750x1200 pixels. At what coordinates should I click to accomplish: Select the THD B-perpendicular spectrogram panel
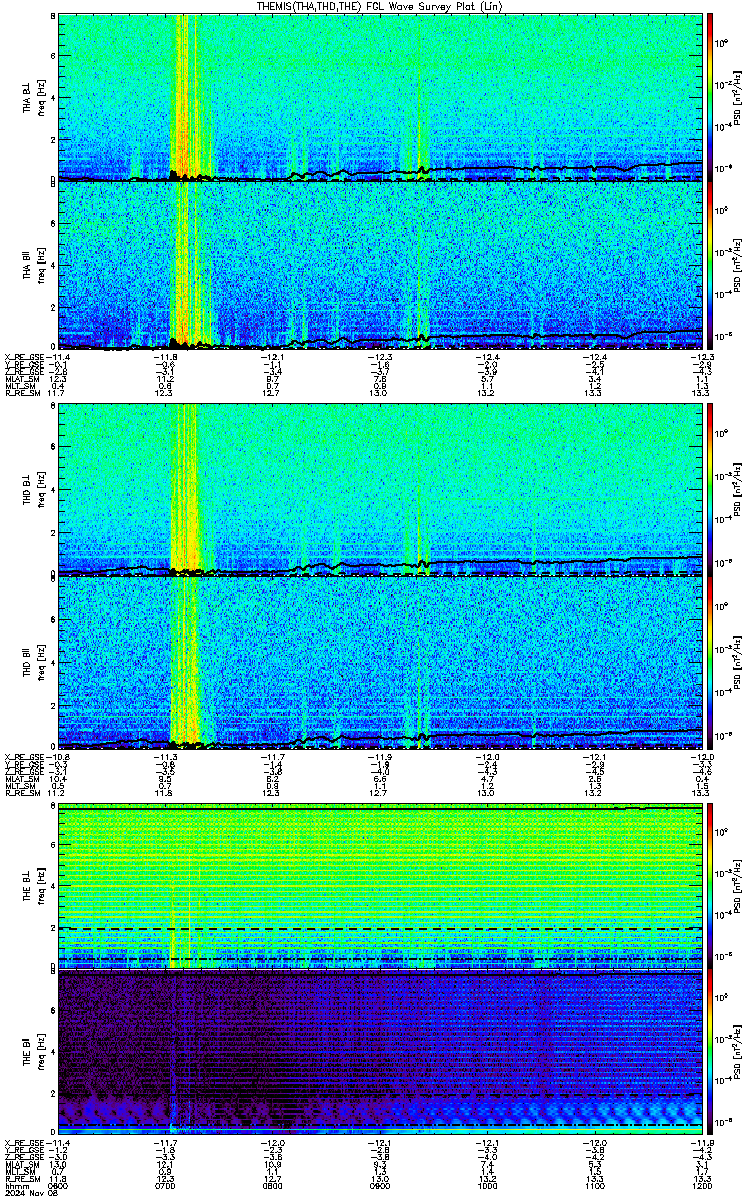pos(380,489)
